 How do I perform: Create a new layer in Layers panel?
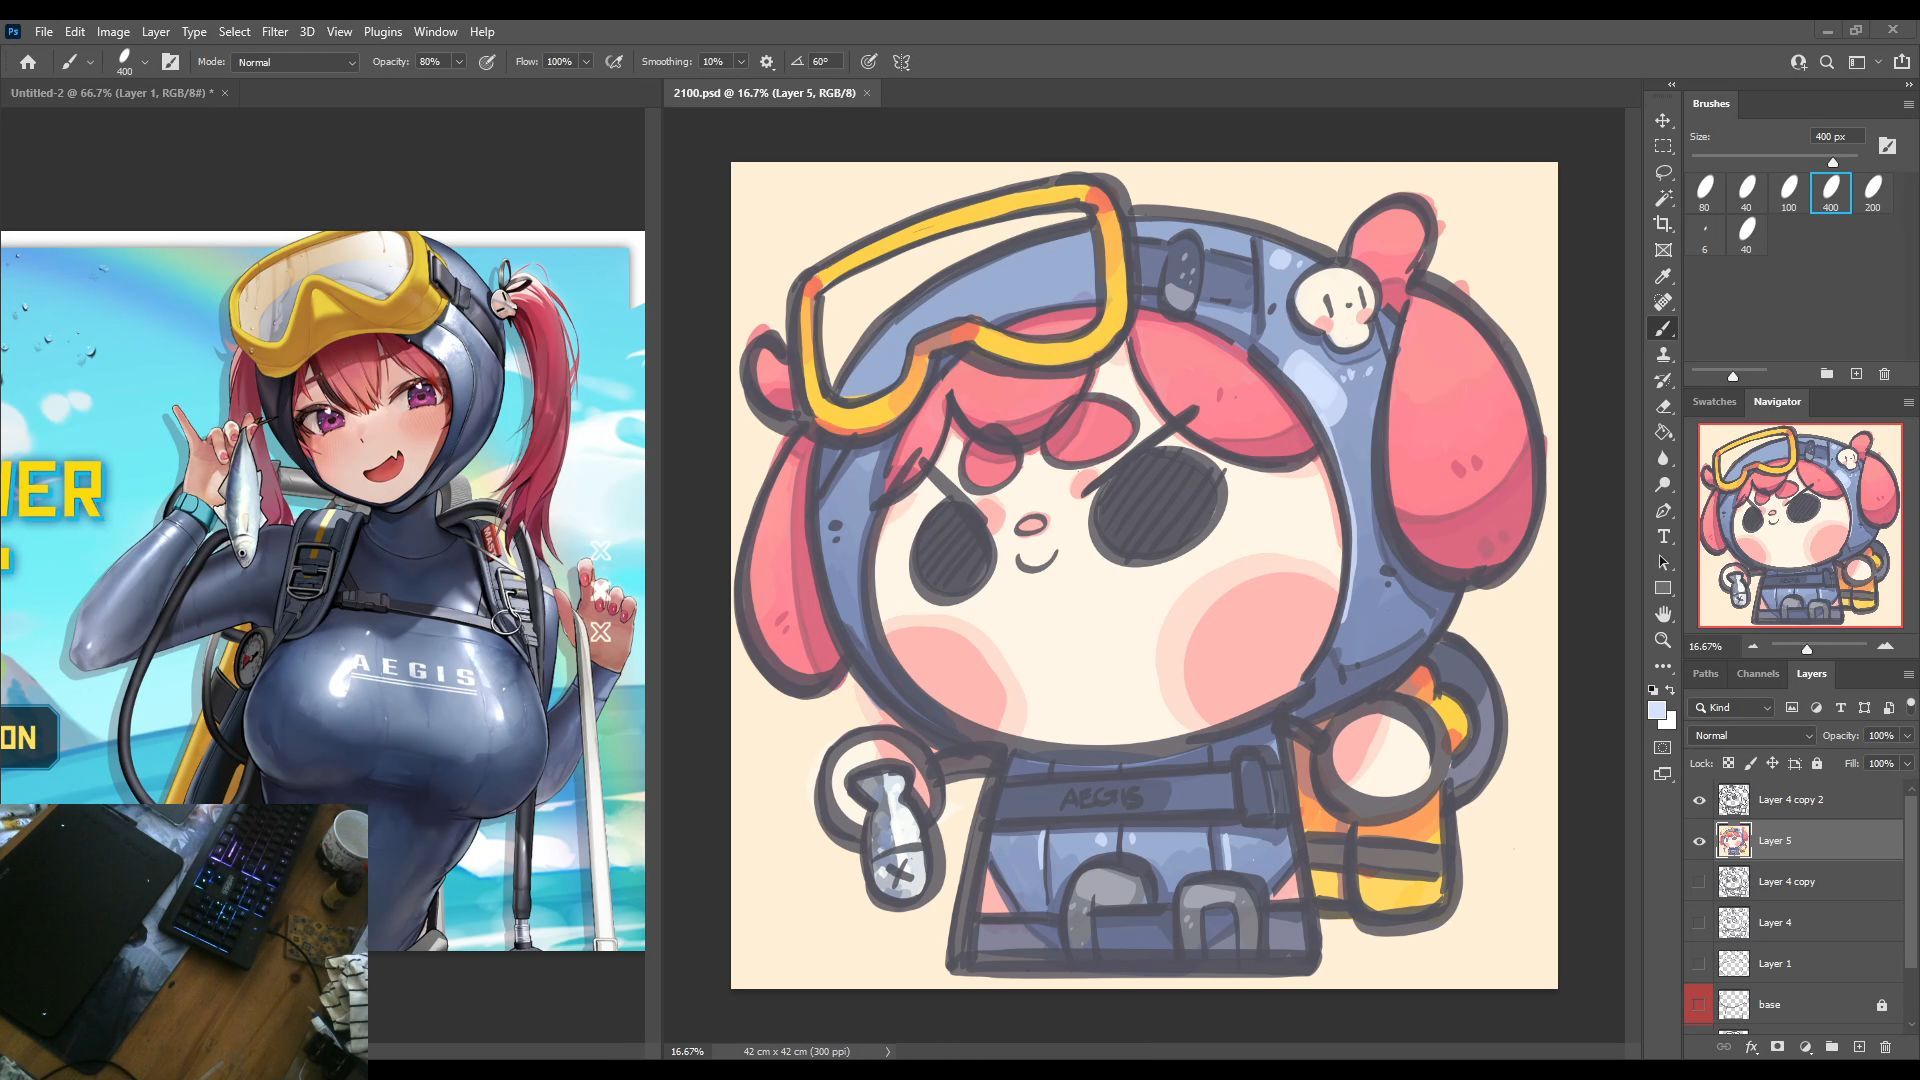point(1859,1047)
